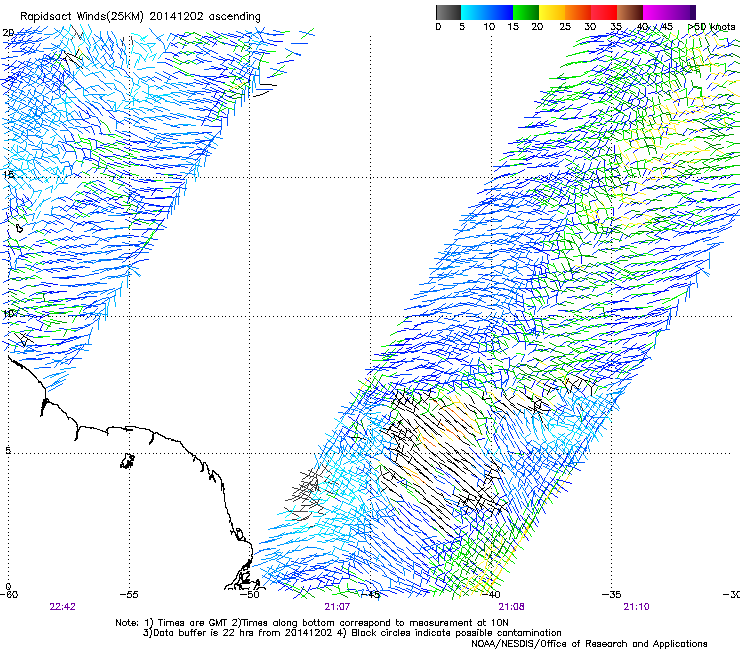Click the '15' latitude axis label

coord(8,174)
